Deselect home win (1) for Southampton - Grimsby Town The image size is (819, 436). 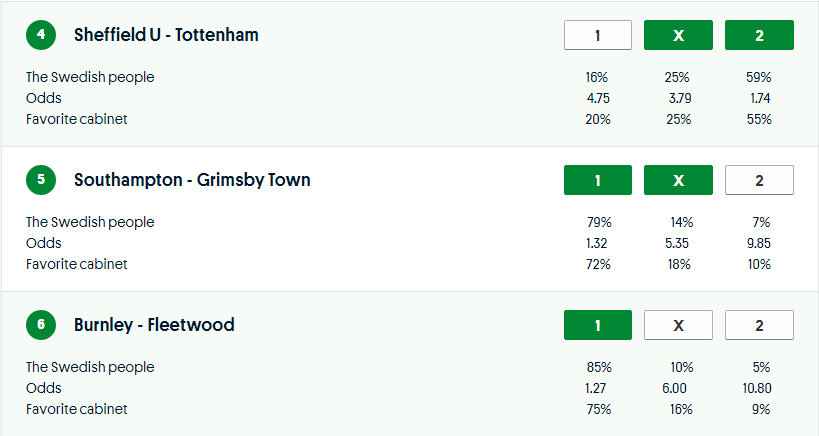[598, 181]
